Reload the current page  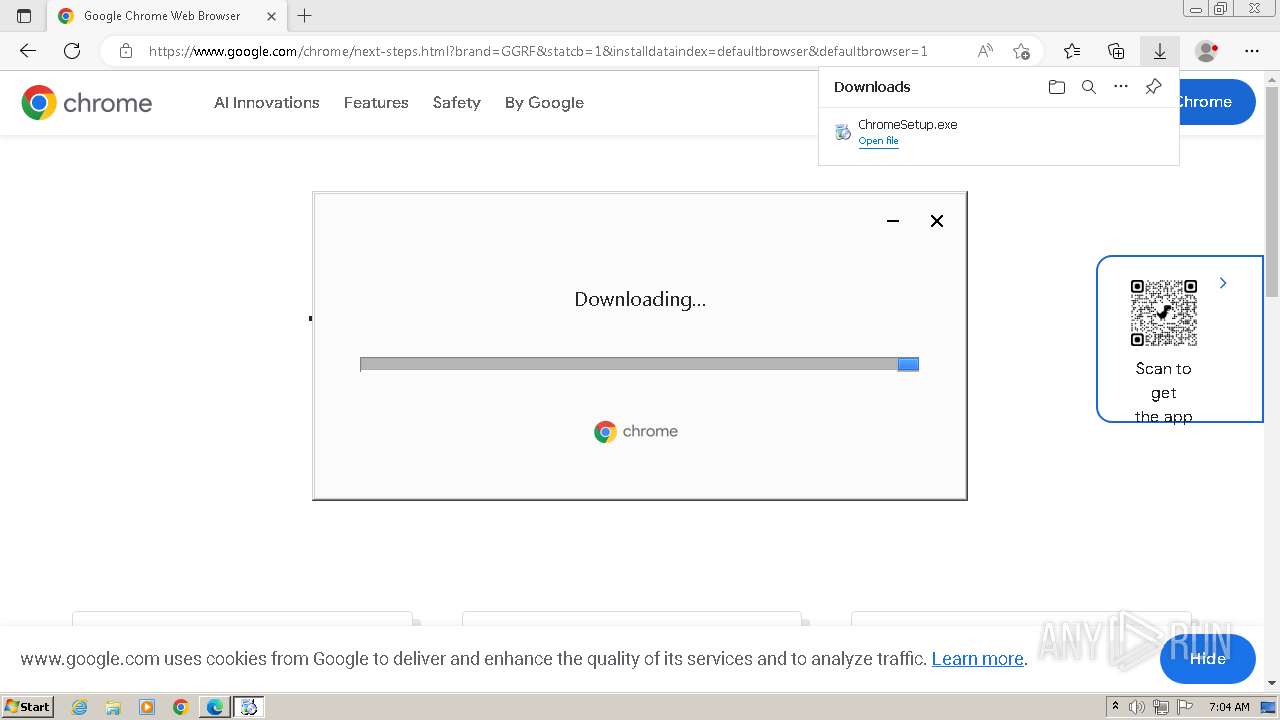pyautogui.click(x=72, y=51)
